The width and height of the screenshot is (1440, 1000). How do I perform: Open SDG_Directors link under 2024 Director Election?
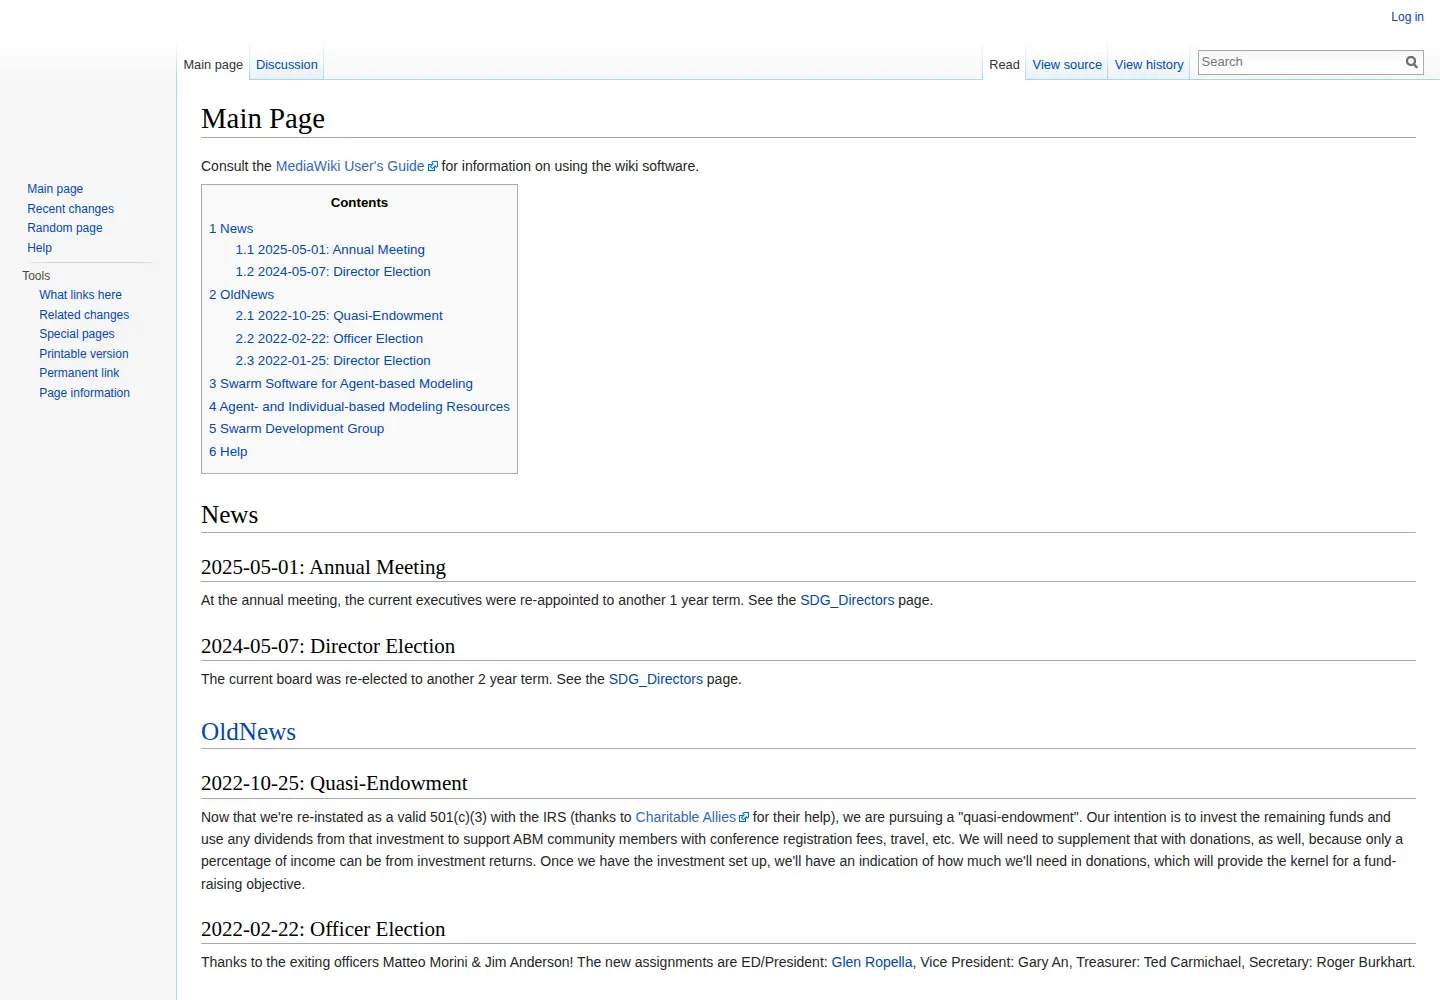pyautogui.click(x=656, y=679)
